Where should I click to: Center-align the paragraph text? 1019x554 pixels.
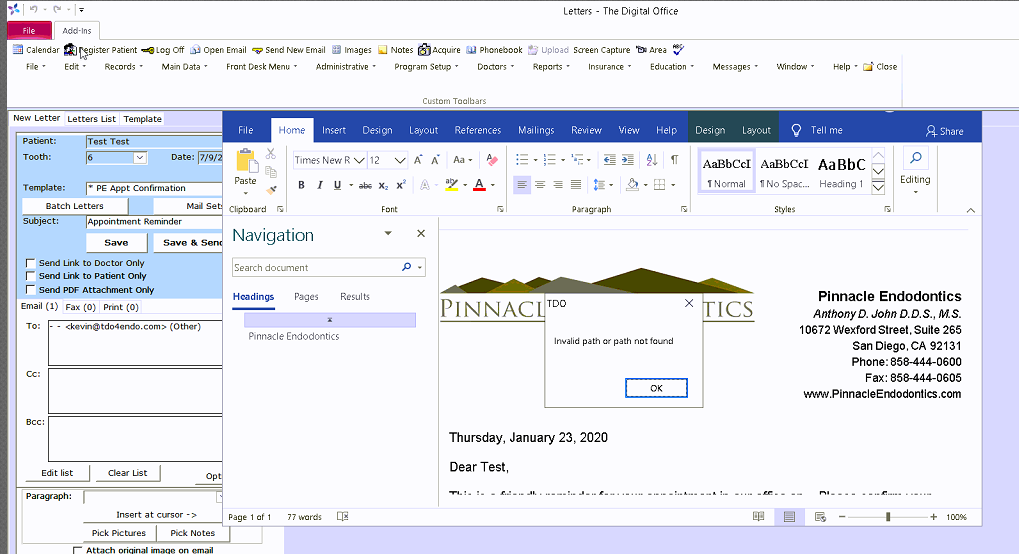point(540,185)
